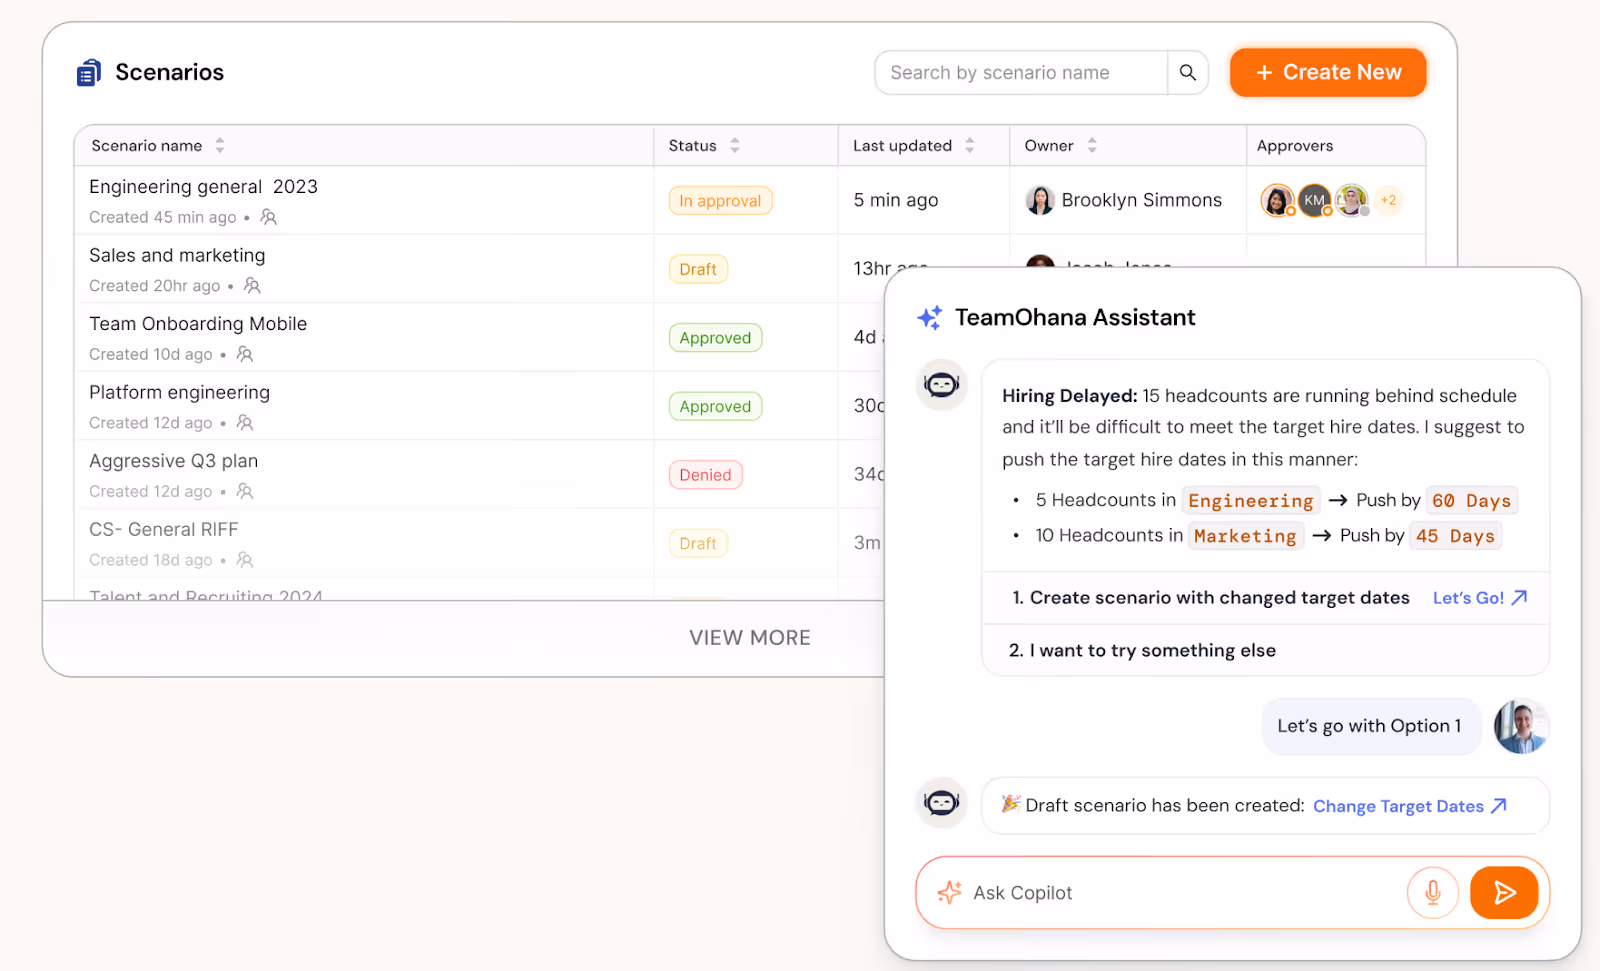Click the people icon under Team Onboarding Mobile
This screenshot has width=1600, height=971.
click(245, 354)
